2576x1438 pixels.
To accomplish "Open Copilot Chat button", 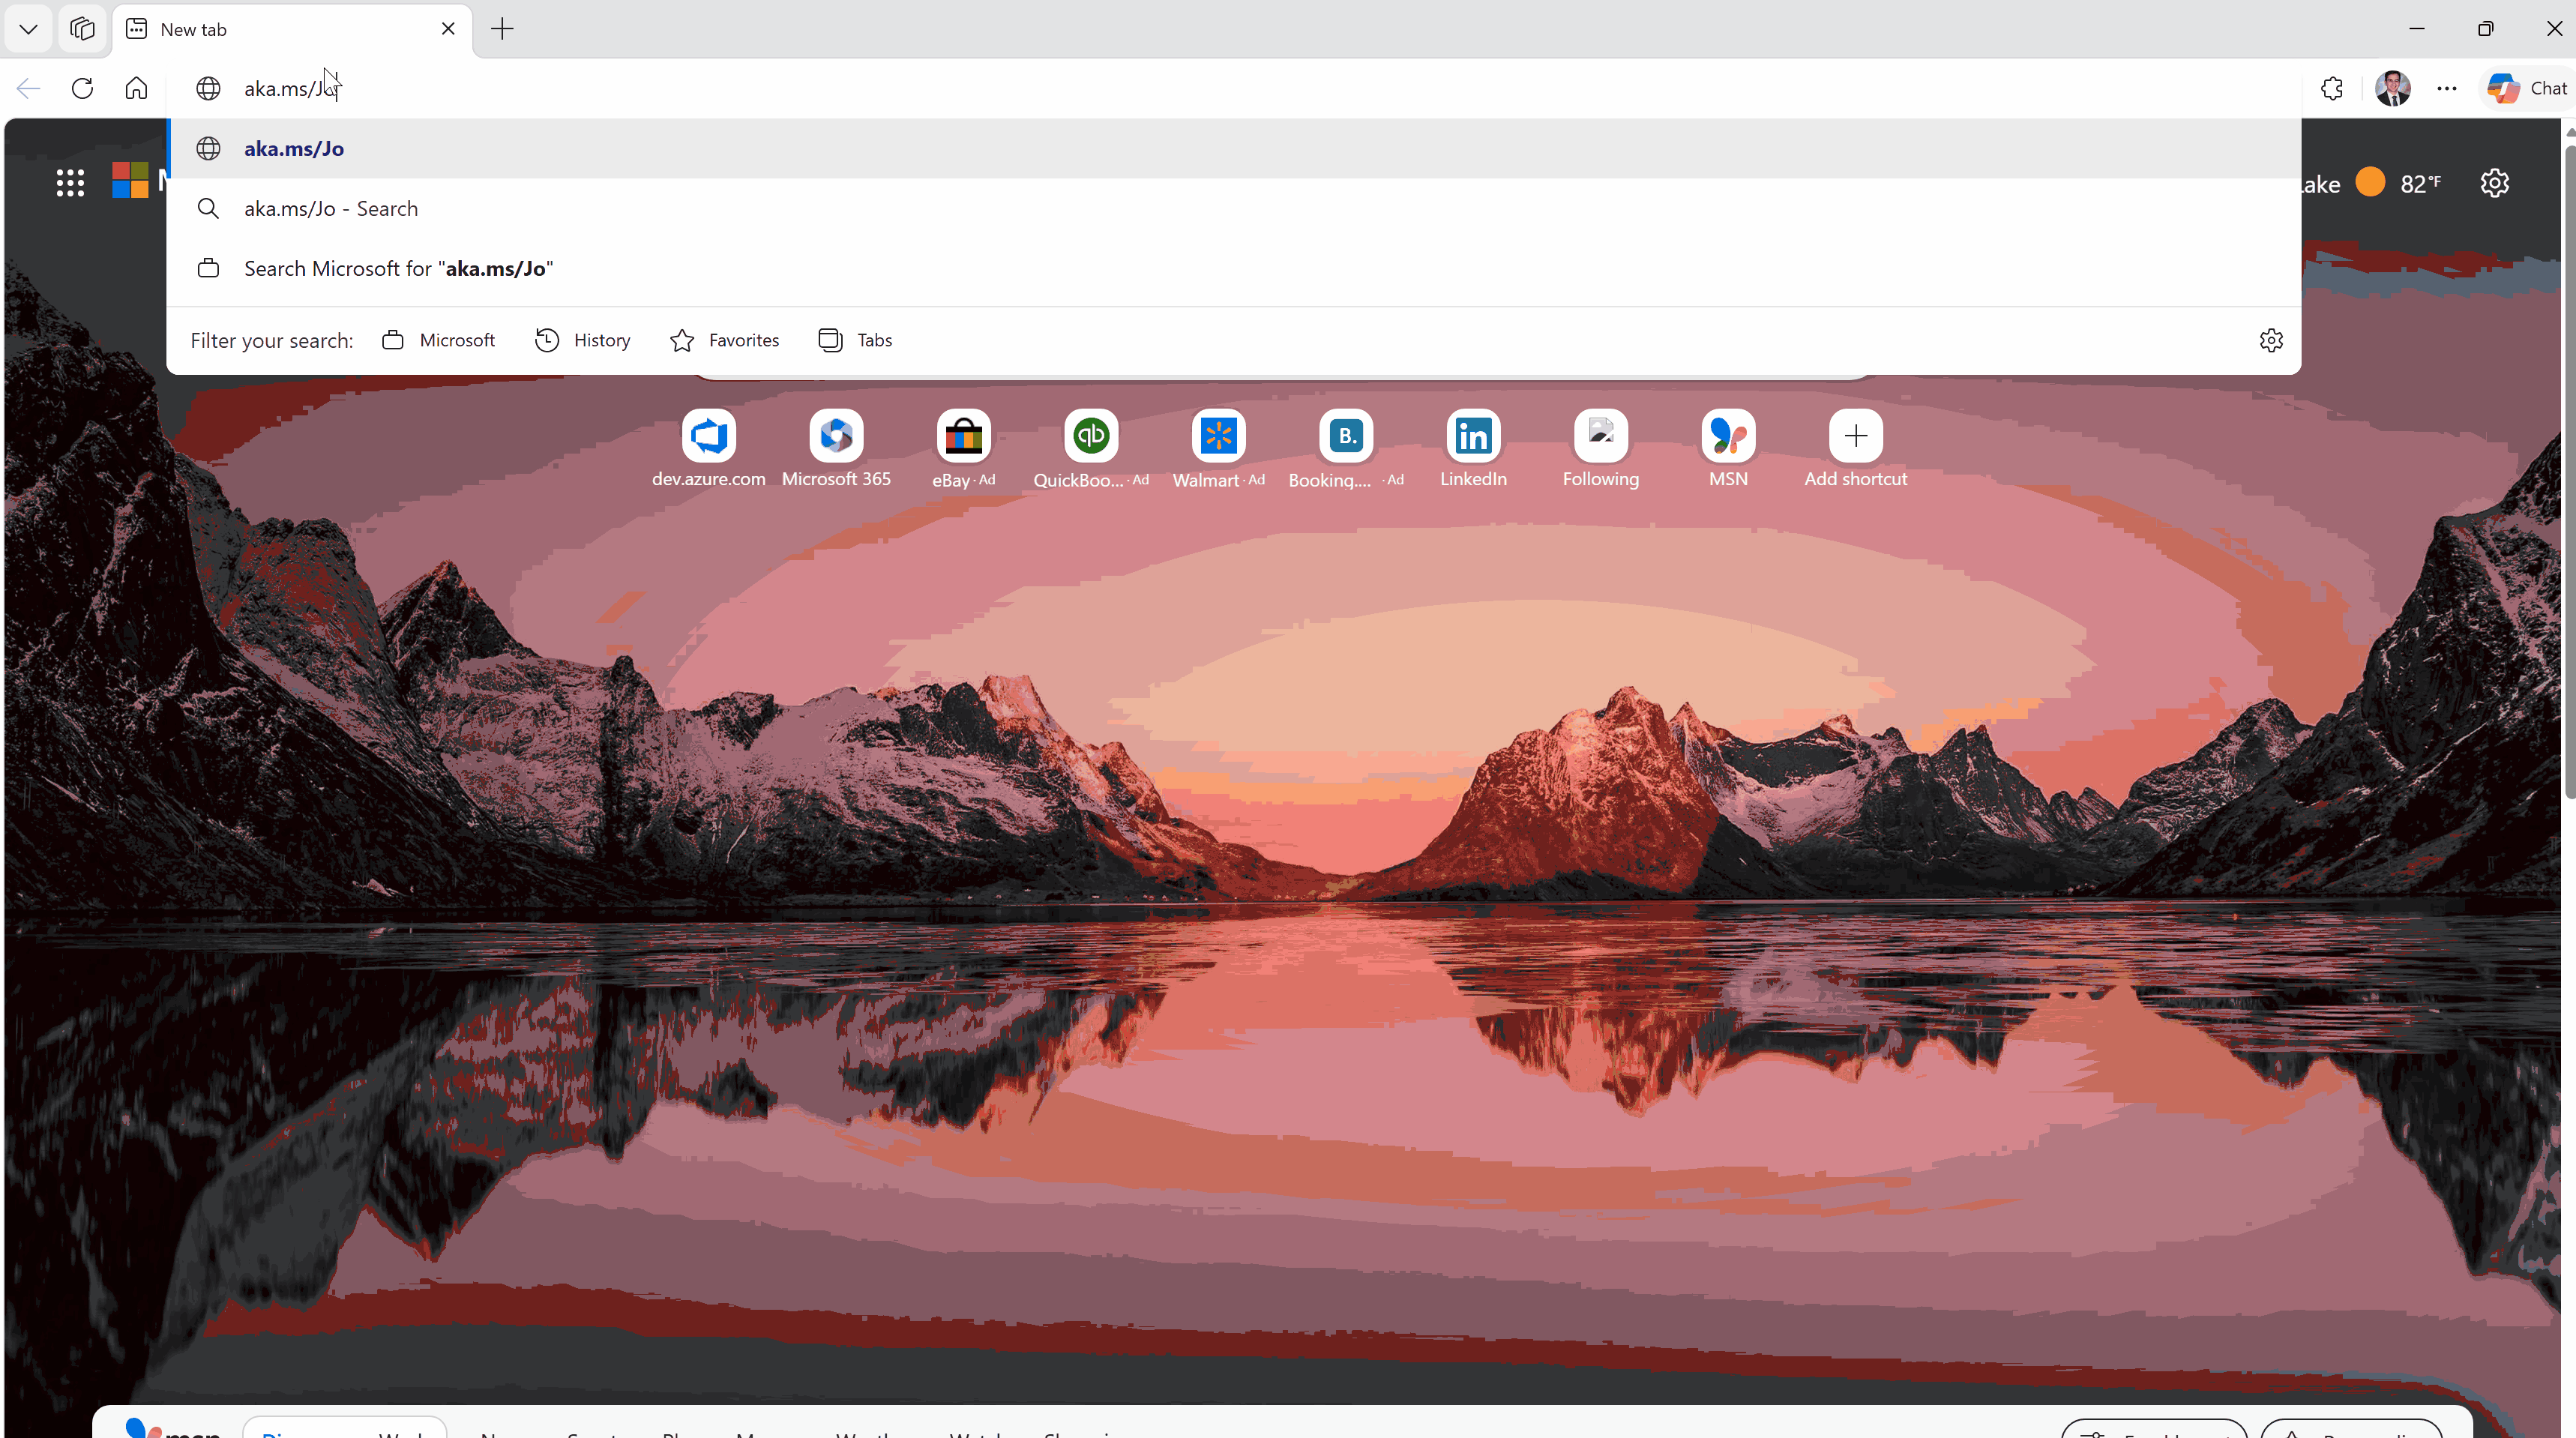I will [2526, 88].
